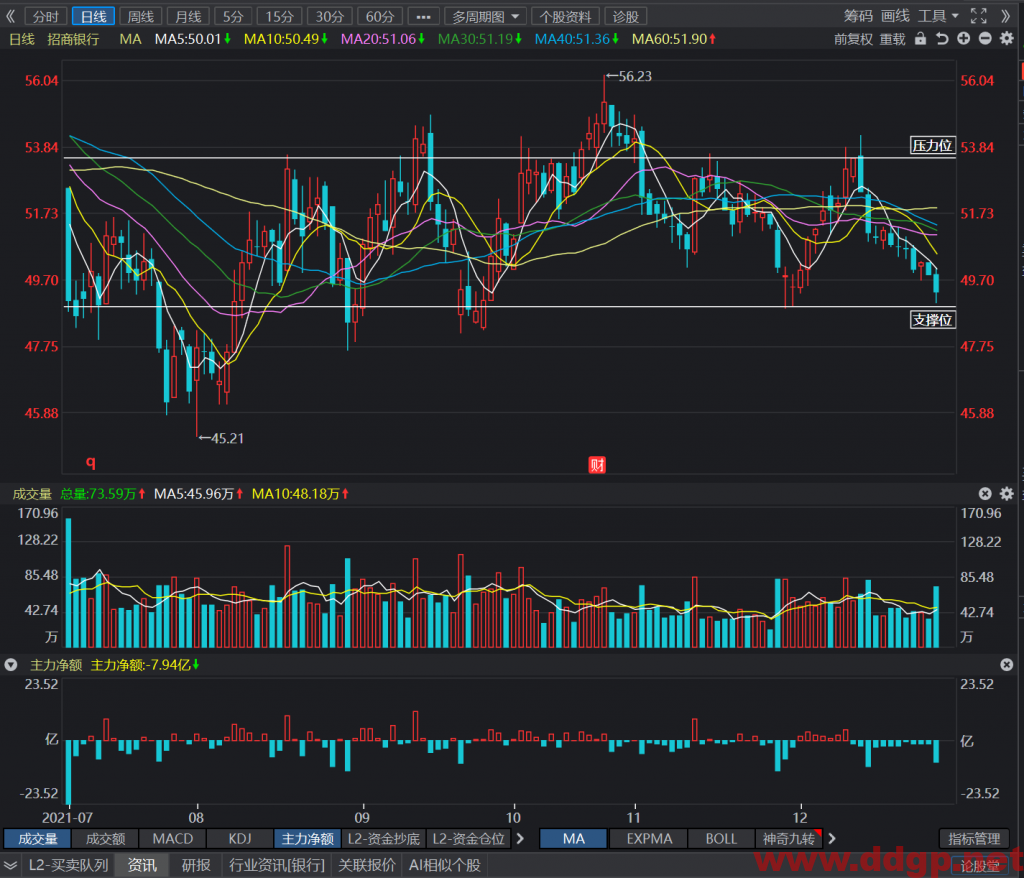Click the 诊股 diagnosis button

[626, 16]
